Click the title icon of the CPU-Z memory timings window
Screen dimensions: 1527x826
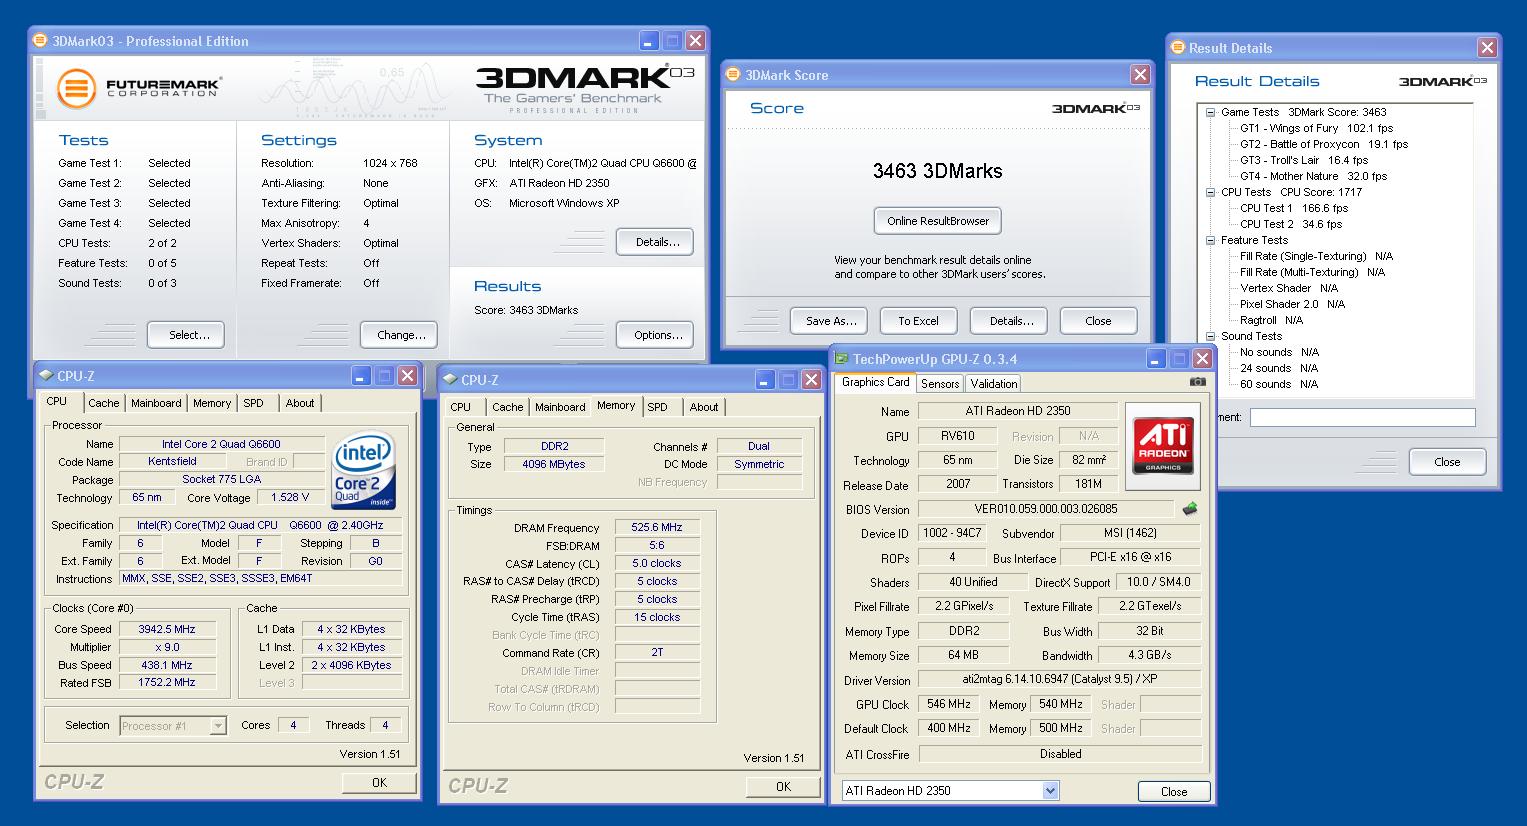[x=449, y=380]
